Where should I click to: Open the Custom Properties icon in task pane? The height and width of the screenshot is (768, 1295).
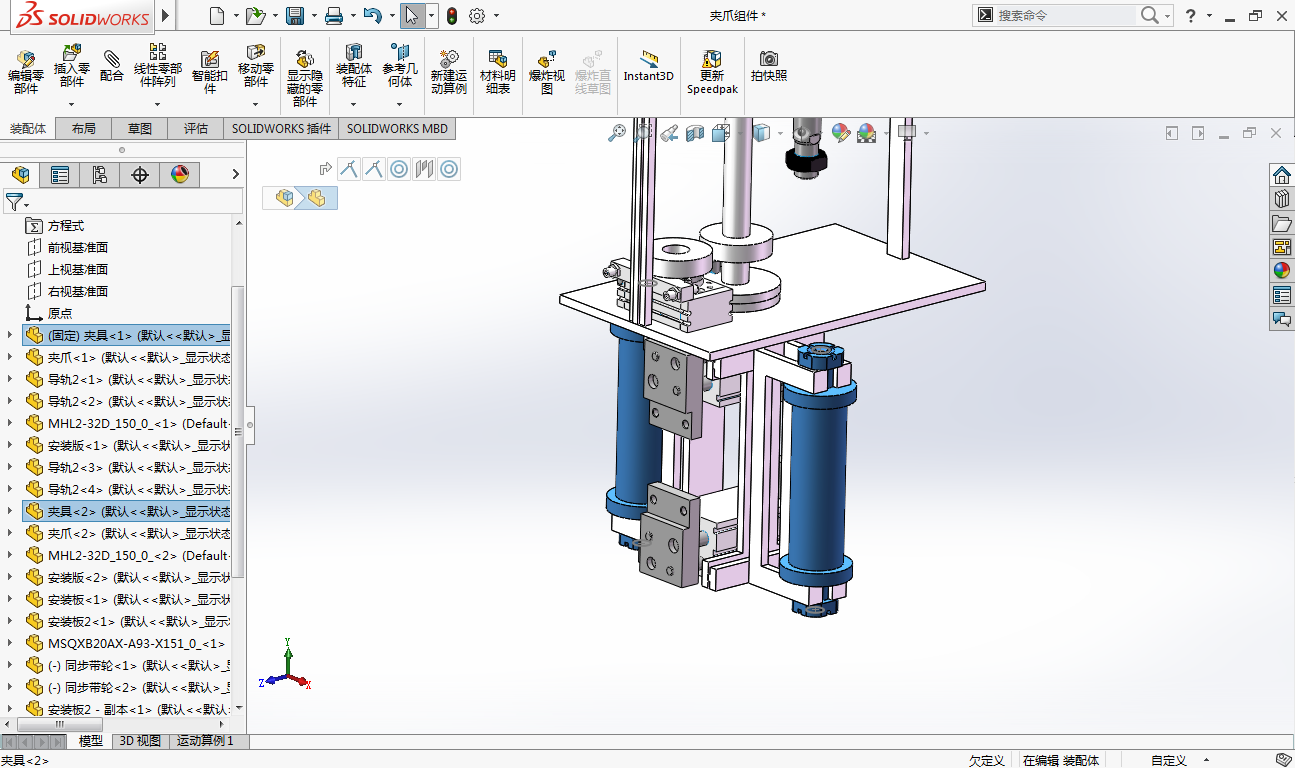(x=1281, y=295)
